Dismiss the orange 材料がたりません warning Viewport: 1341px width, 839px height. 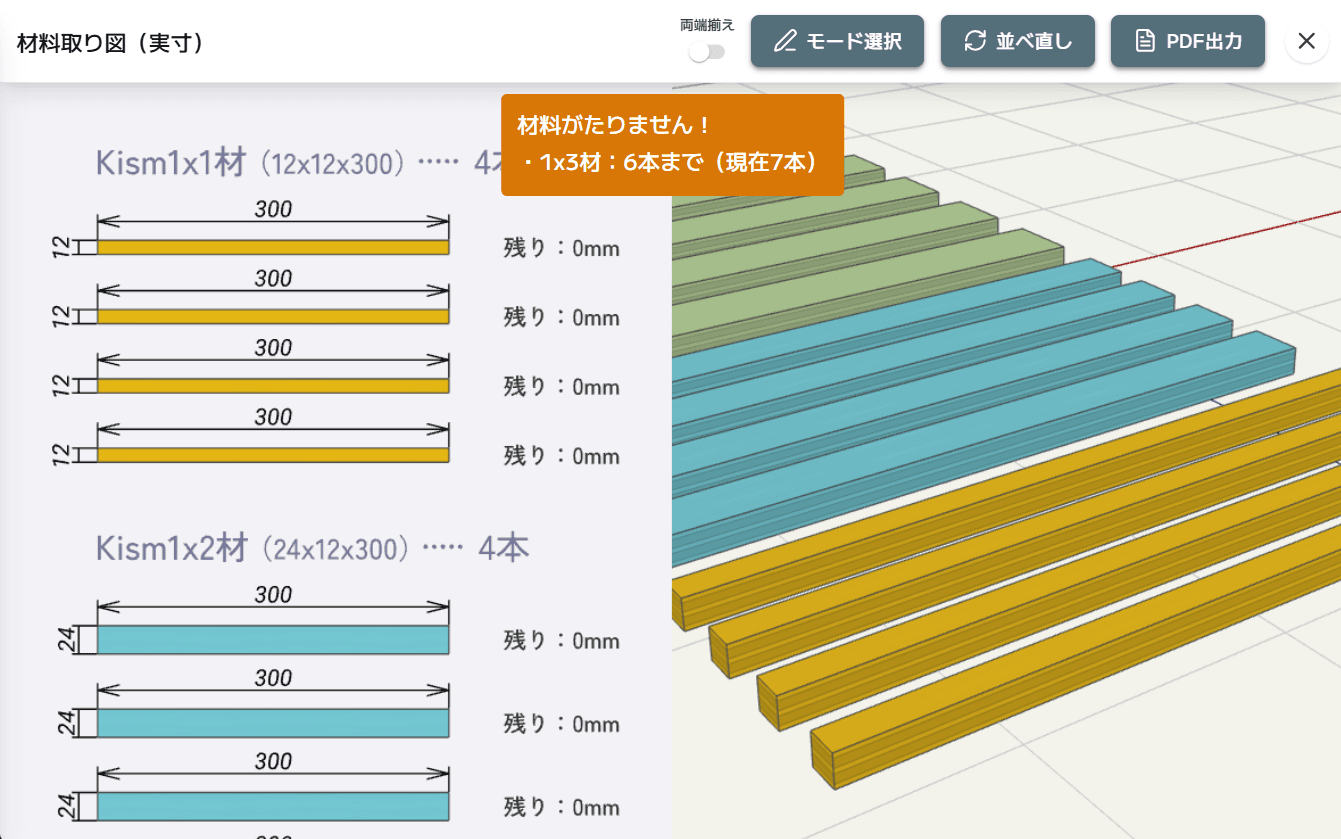click(x=672, y=144)
